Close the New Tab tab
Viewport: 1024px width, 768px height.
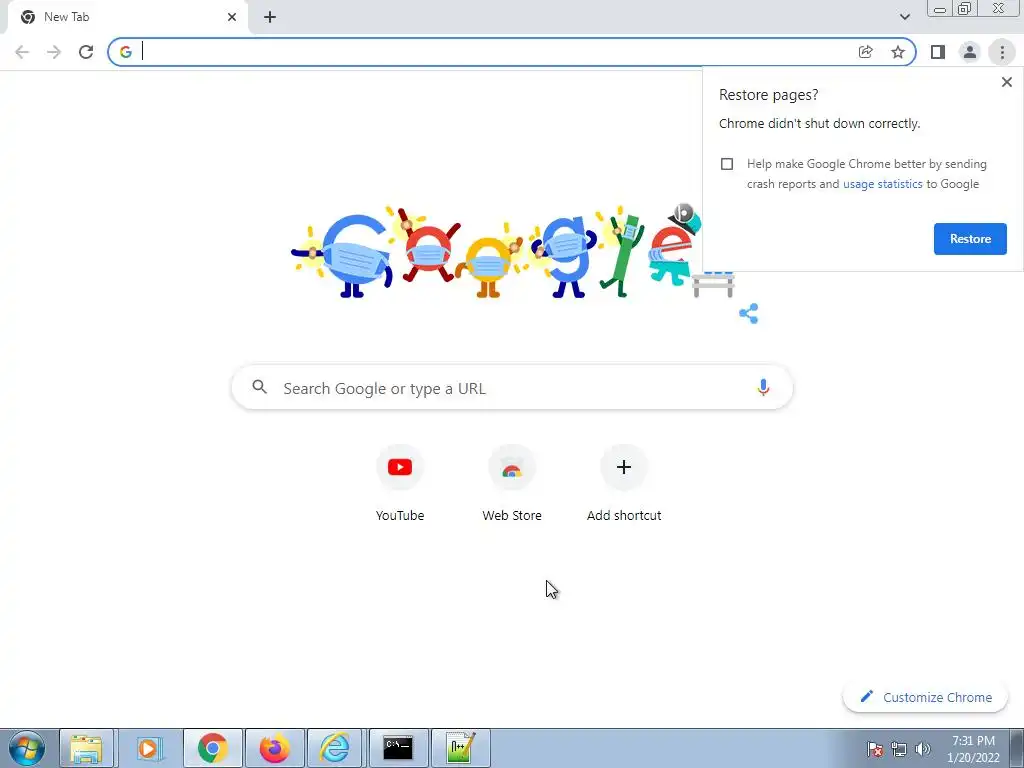(232, 17)
